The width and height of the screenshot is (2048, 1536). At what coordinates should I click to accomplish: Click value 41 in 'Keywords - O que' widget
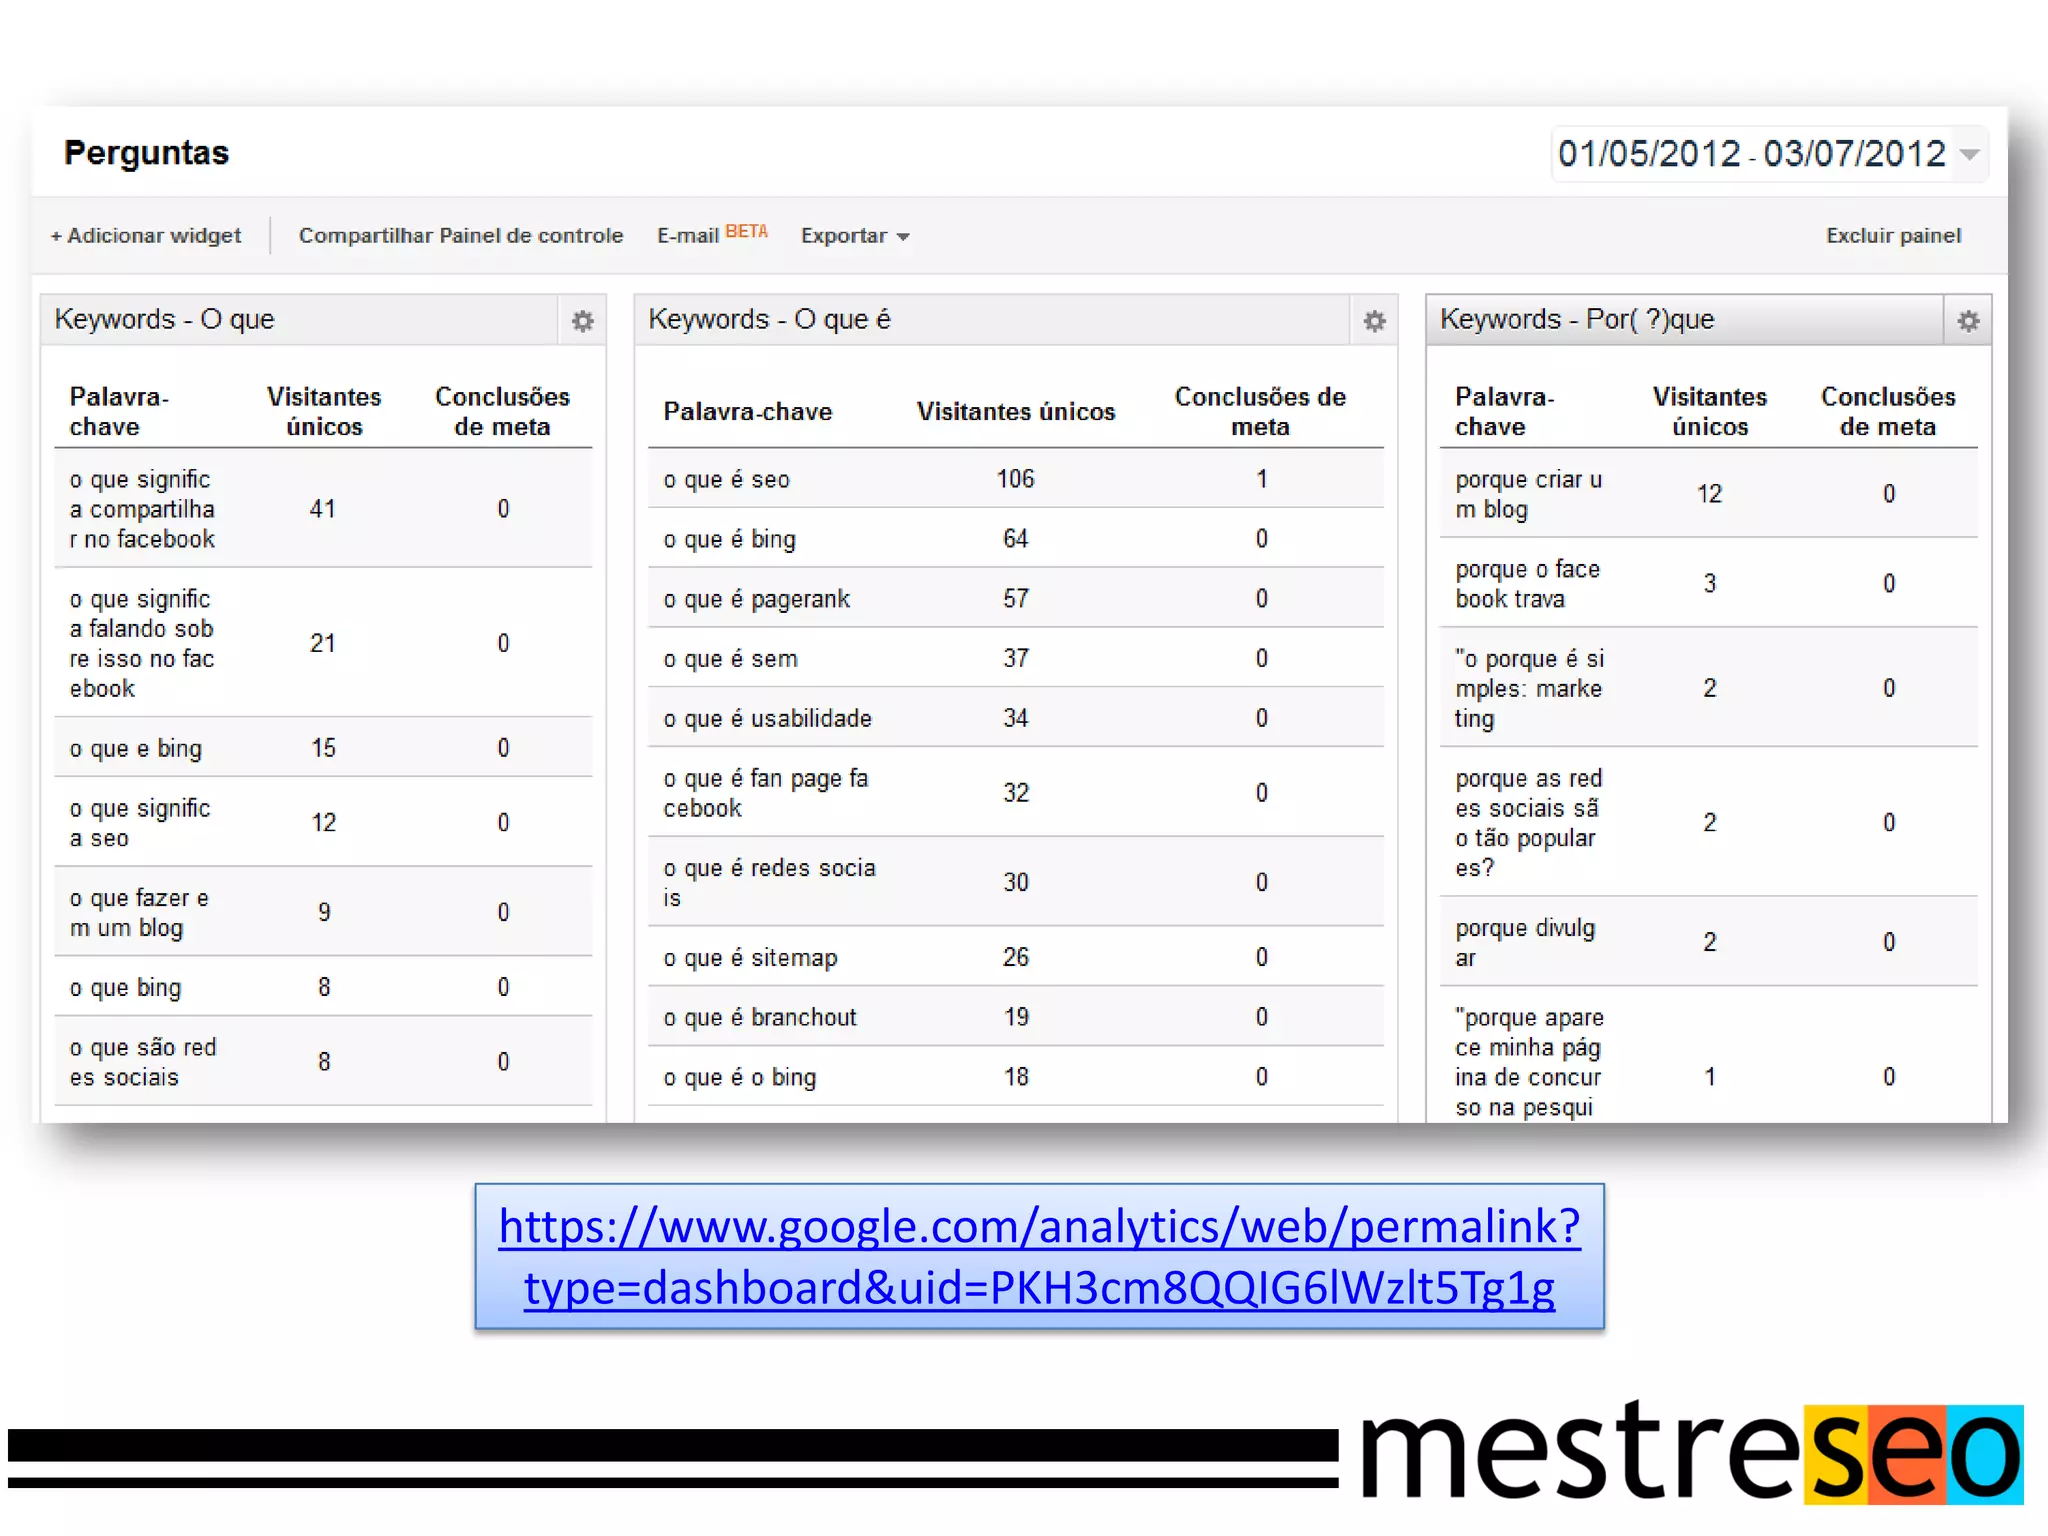tap(322, 509)
